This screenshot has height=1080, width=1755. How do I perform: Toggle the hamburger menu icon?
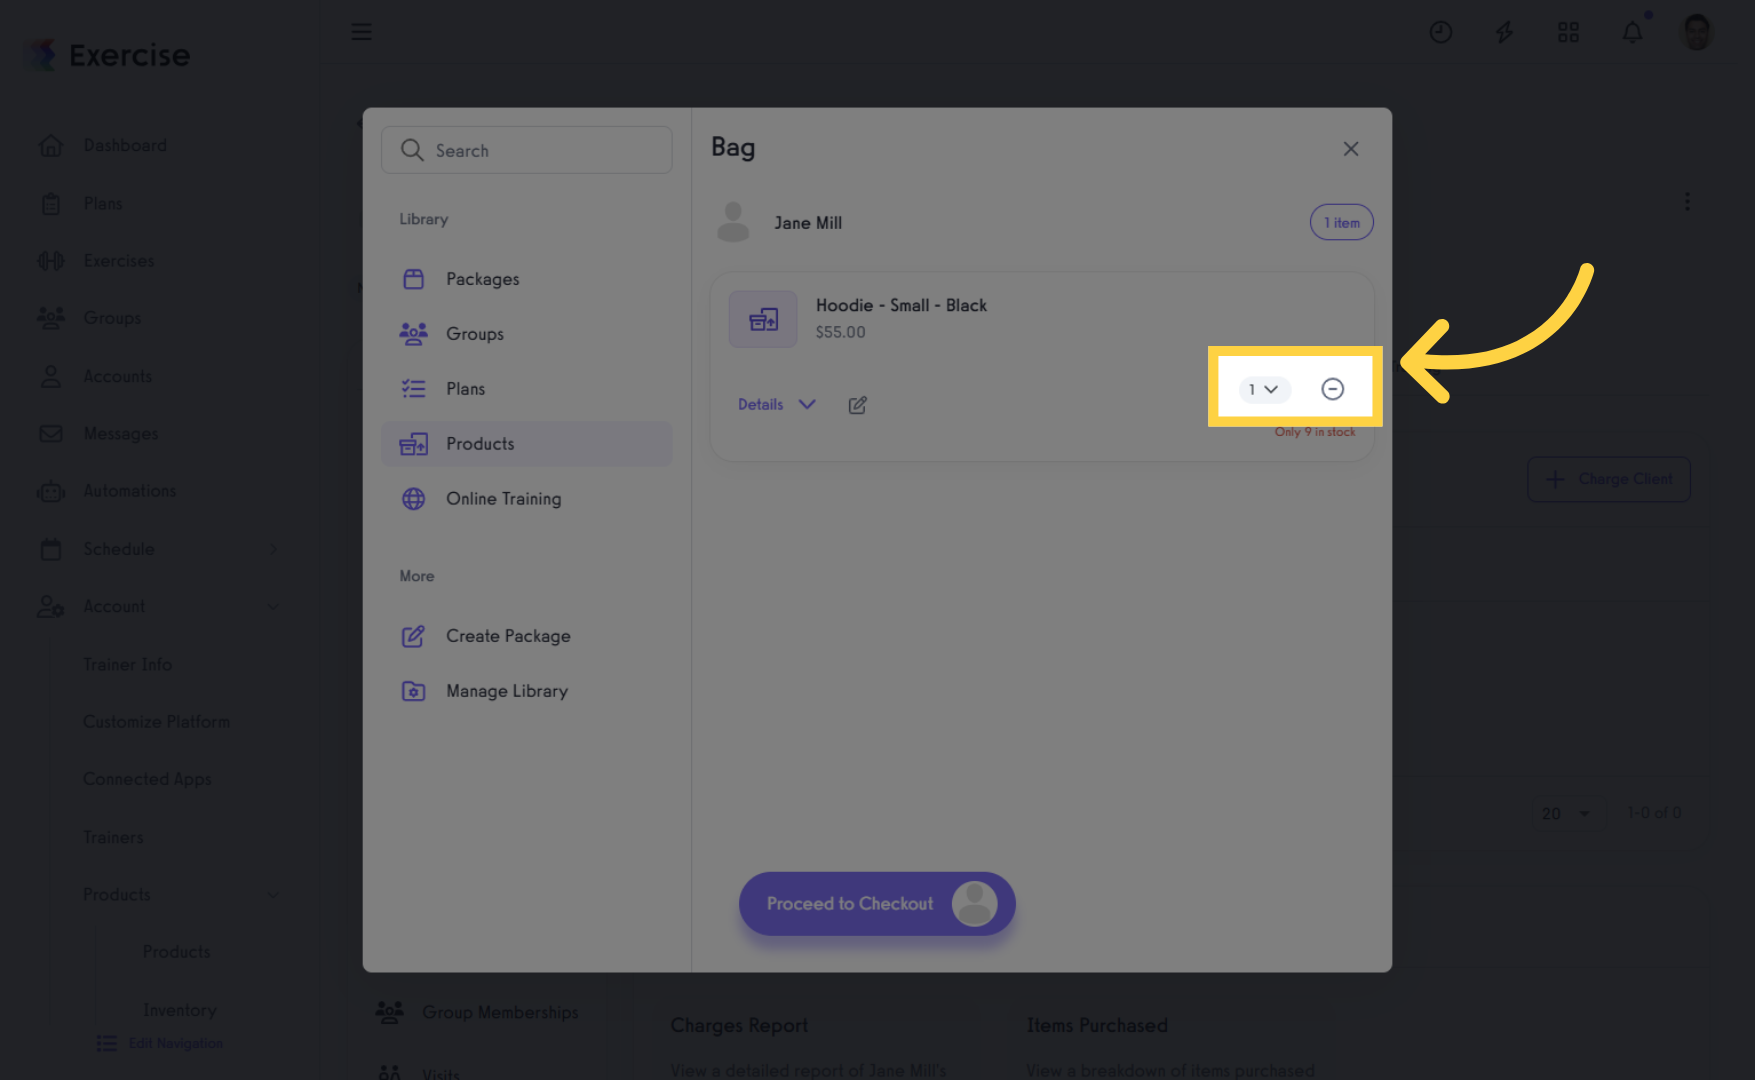pos(361,32)
